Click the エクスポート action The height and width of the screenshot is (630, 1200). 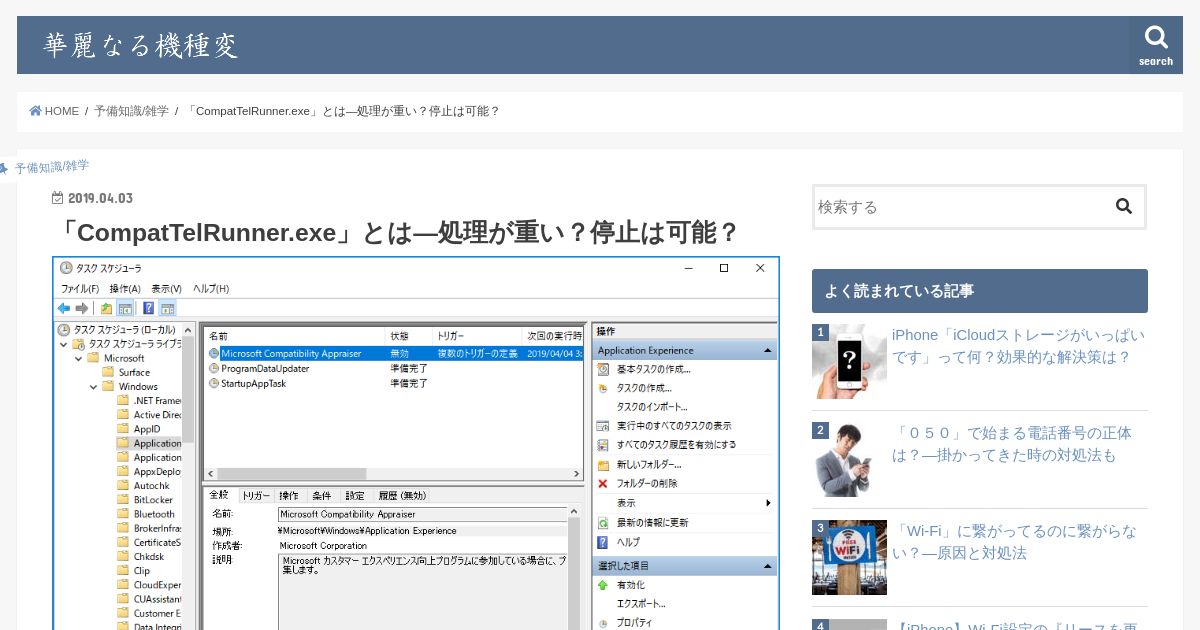pyautogui.click(x=641, y=604)
